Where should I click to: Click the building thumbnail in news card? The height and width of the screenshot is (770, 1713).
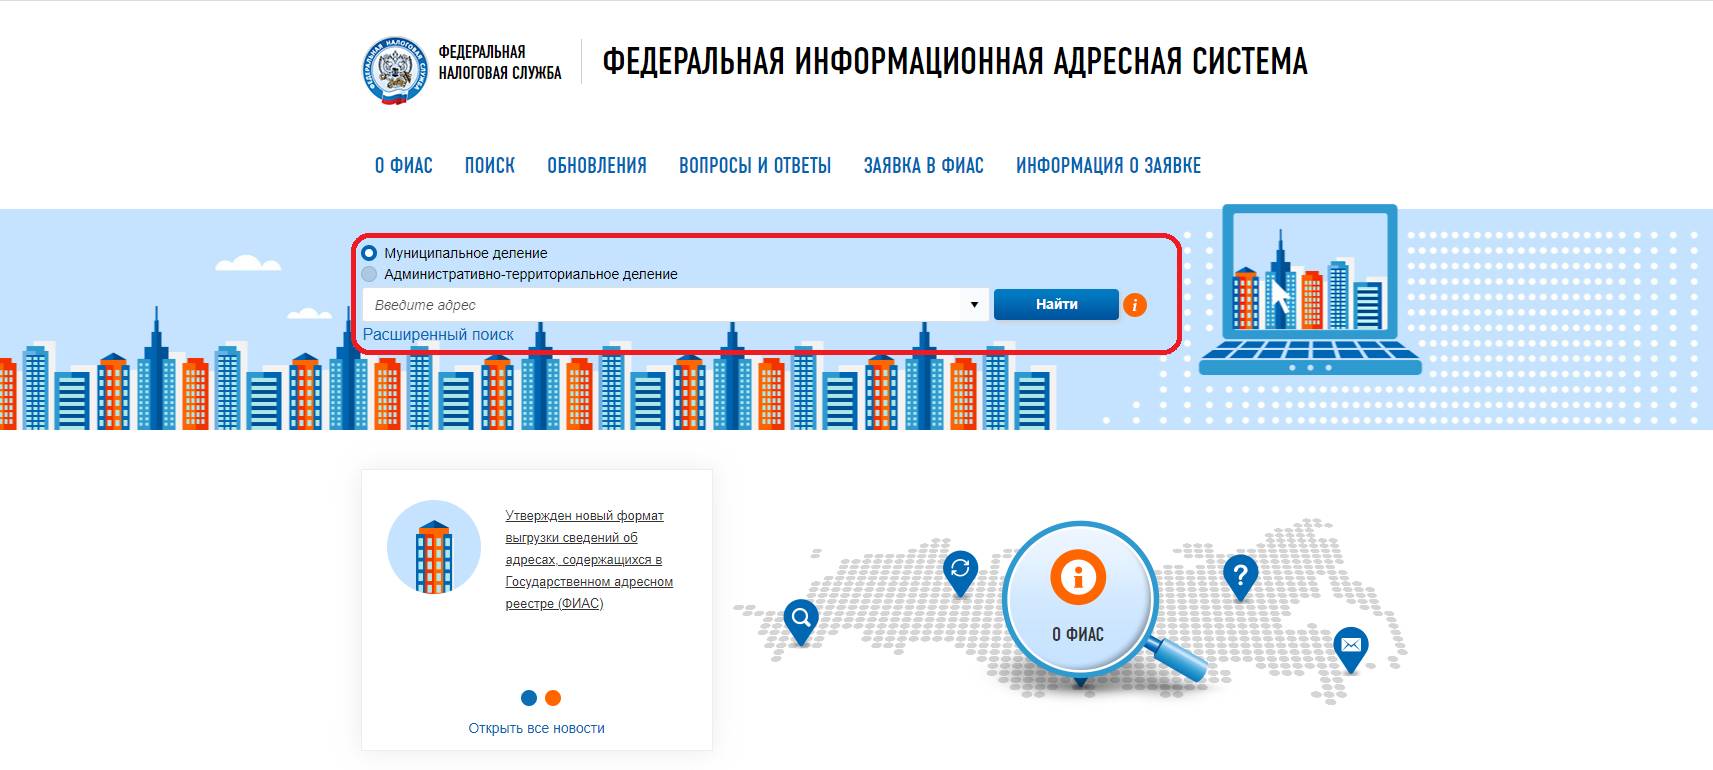coord(434,547)
